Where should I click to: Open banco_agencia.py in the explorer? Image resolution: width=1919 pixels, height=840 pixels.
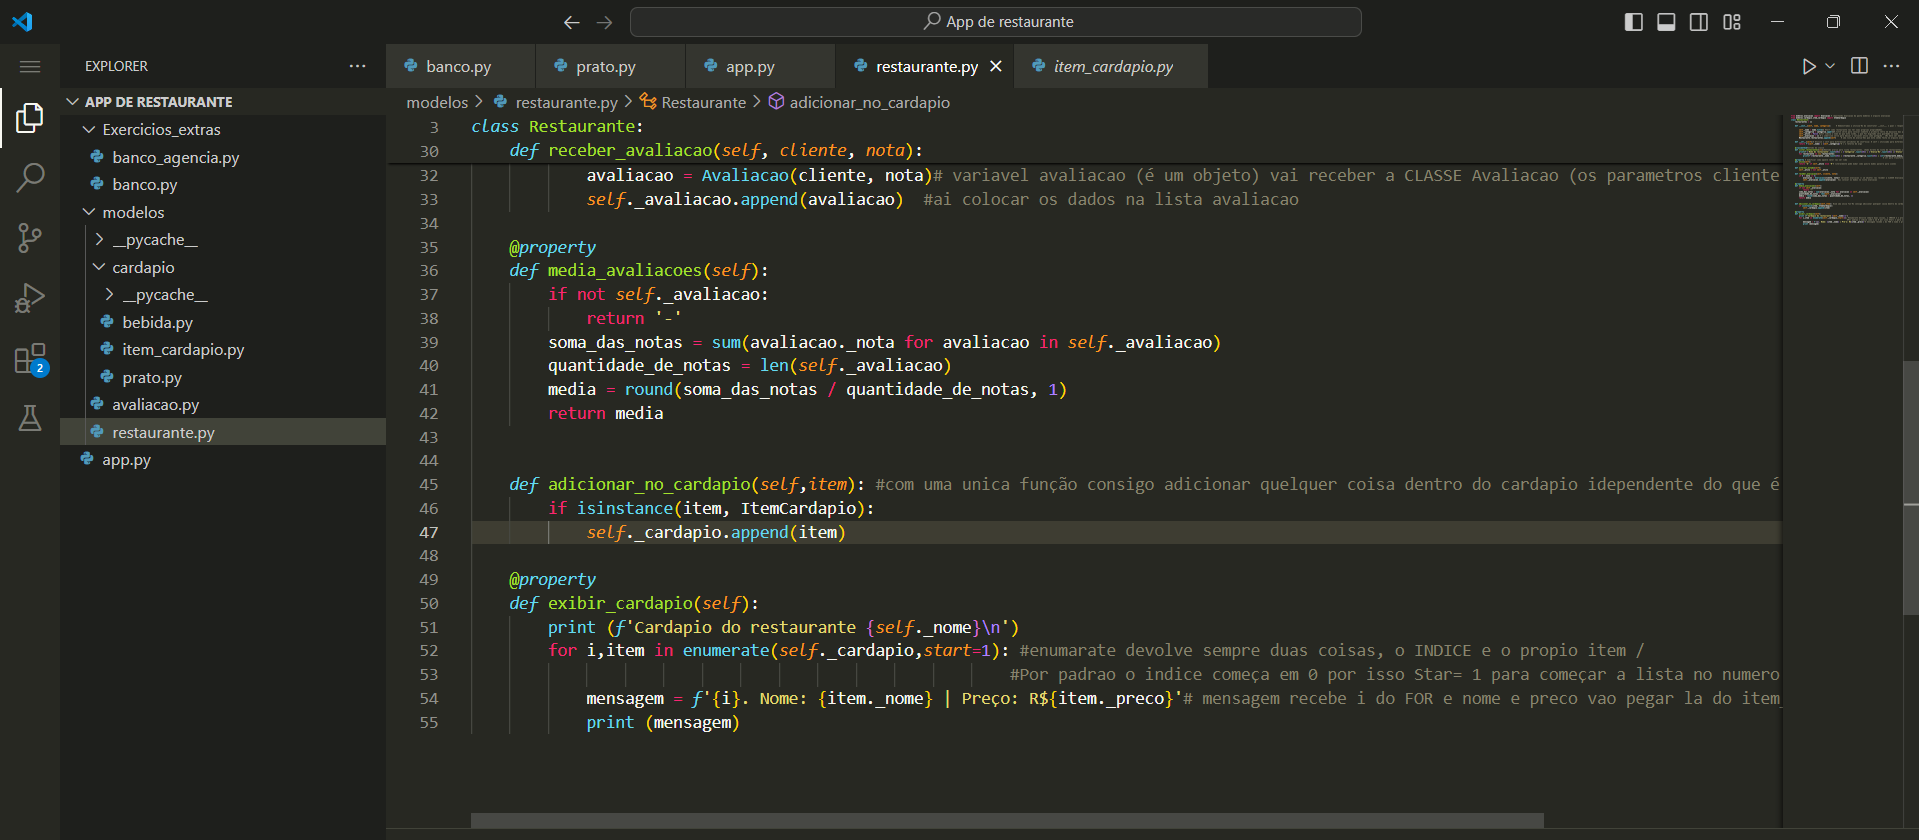(222, 157)
